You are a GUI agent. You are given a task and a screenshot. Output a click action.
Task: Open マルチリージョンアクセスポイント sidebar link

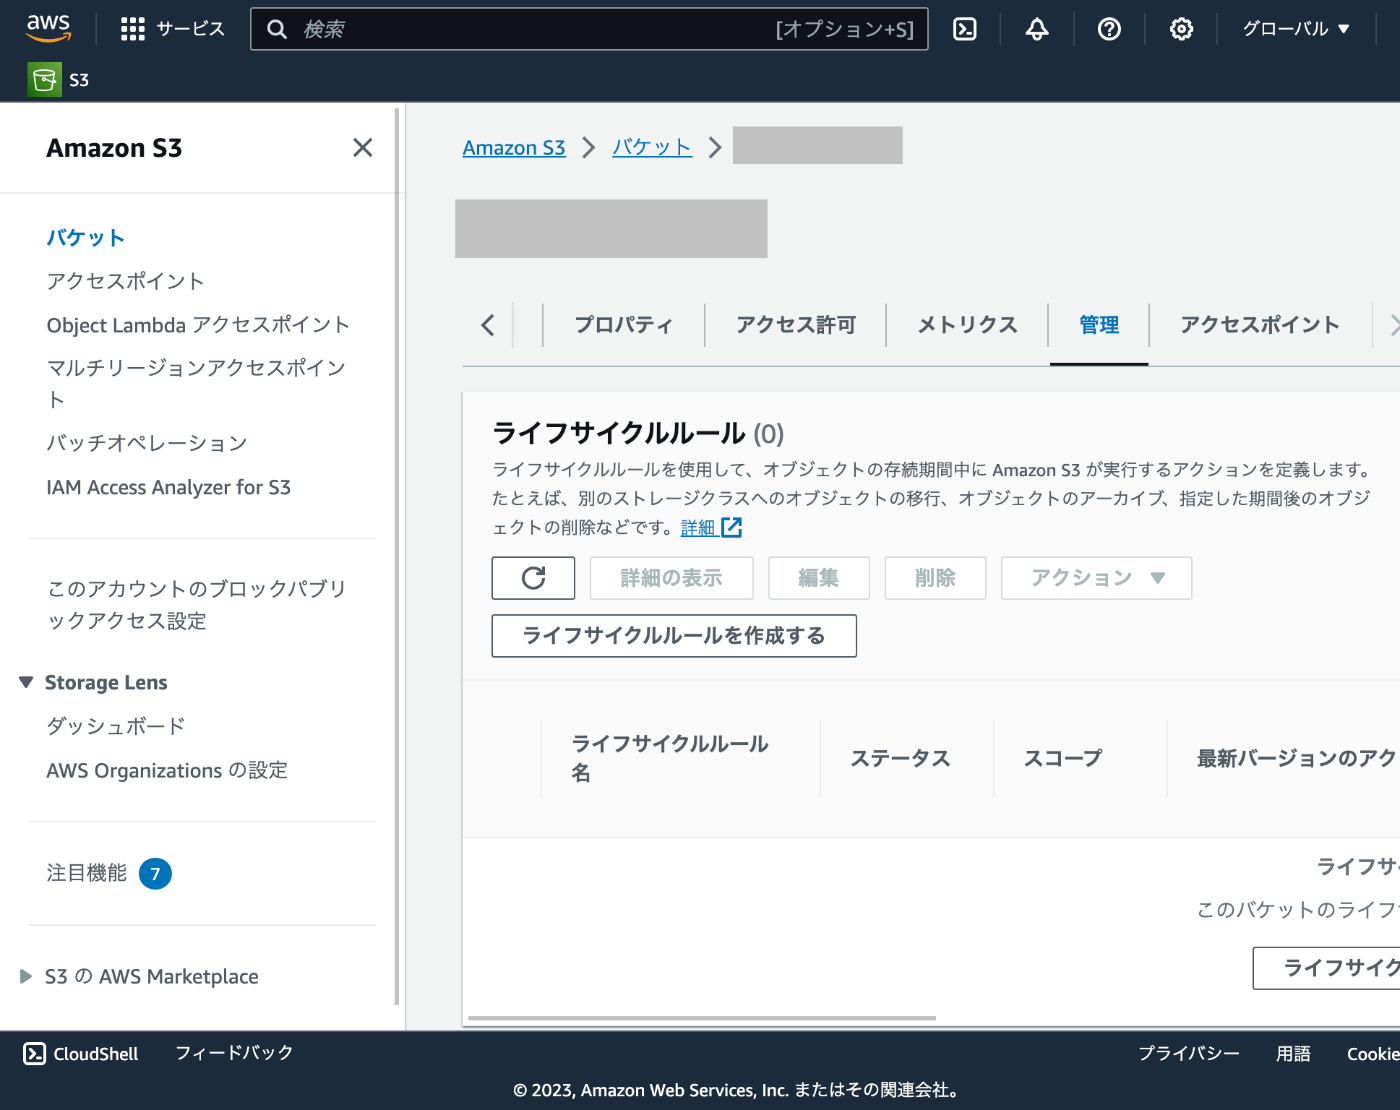(x=196, y=384)
